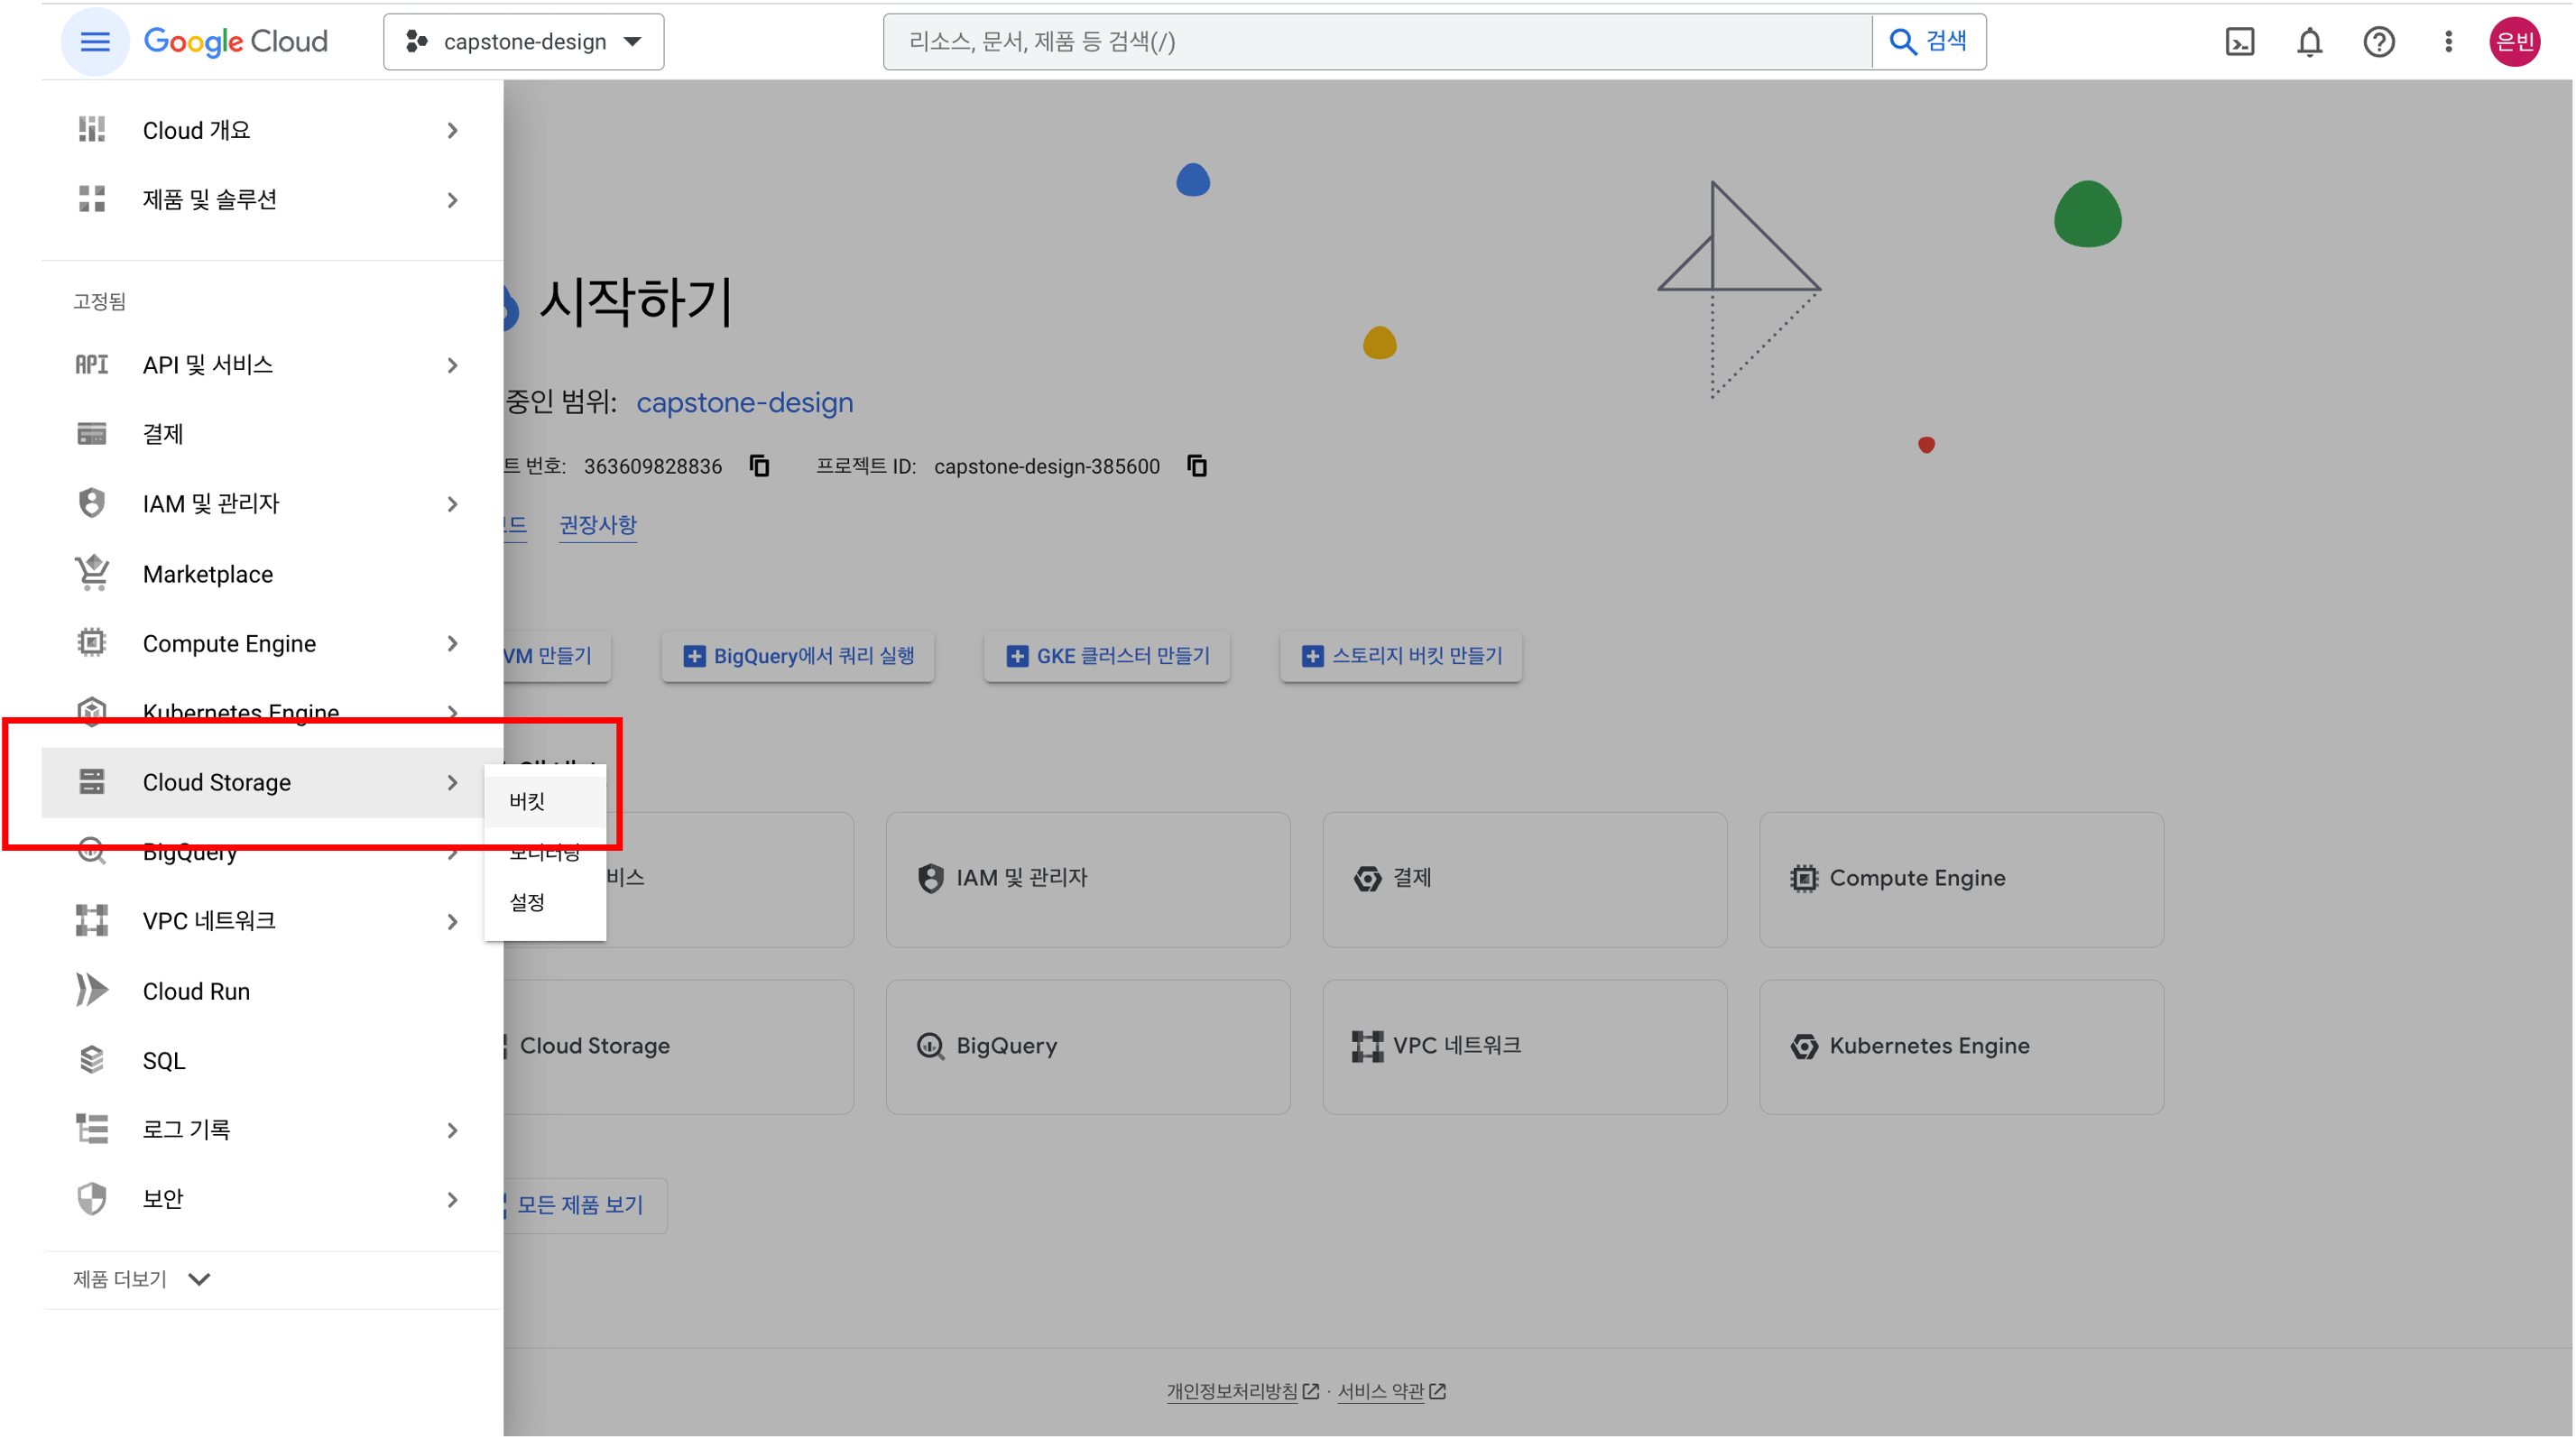Click the 권장사항 link
2576x1439 pixels.
point(597,525)
